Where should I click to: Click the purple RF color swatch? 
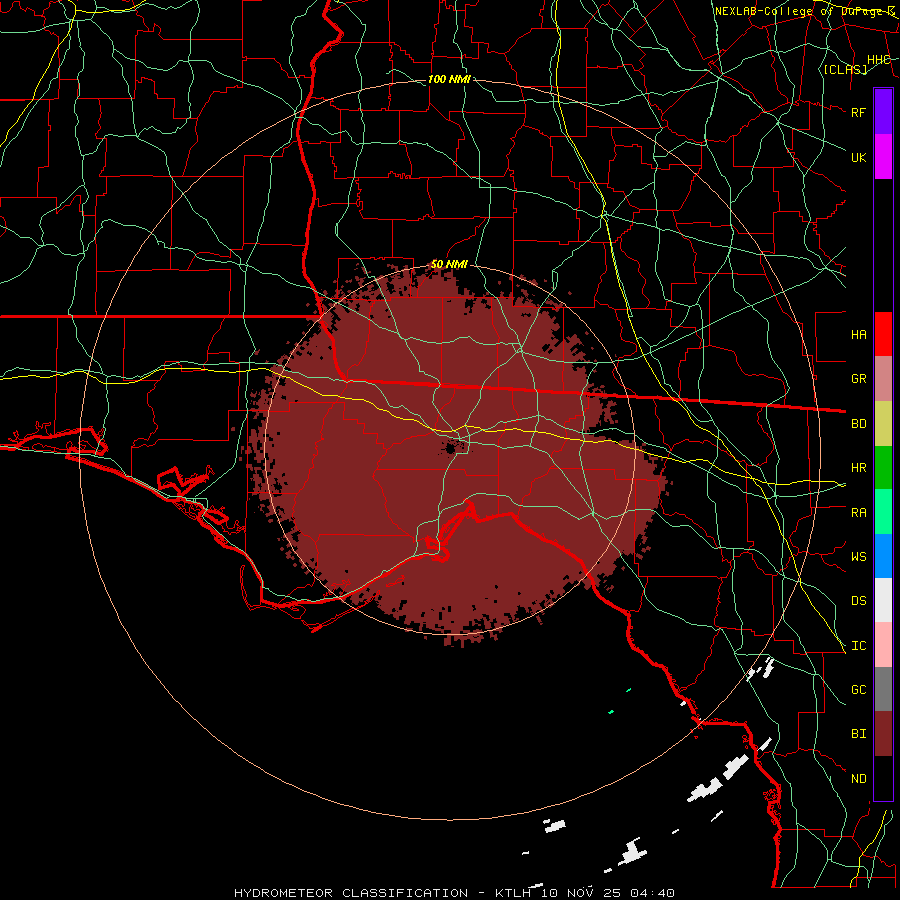pyautogui.click(x=883, y=112)
